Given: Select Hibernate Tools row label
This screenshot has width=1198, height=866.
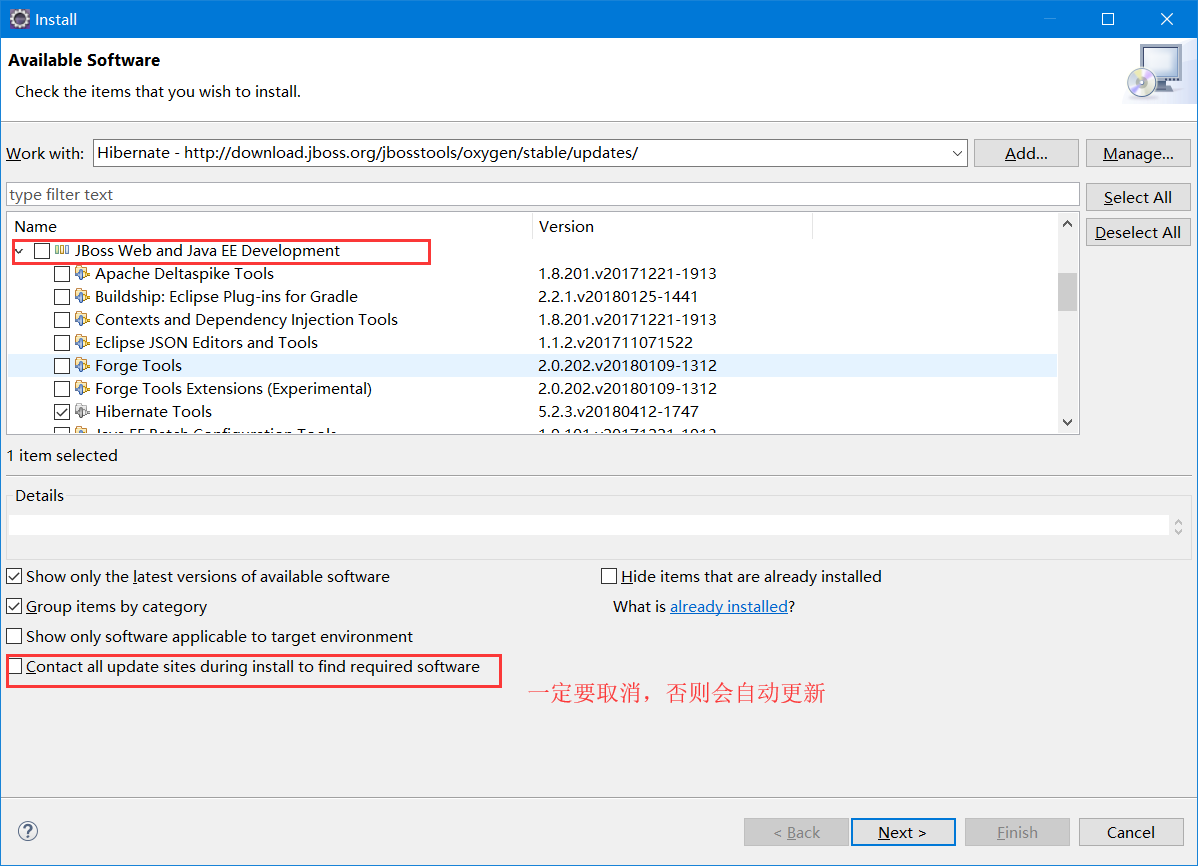Looking at the screenshot, I should click(153, 411).
